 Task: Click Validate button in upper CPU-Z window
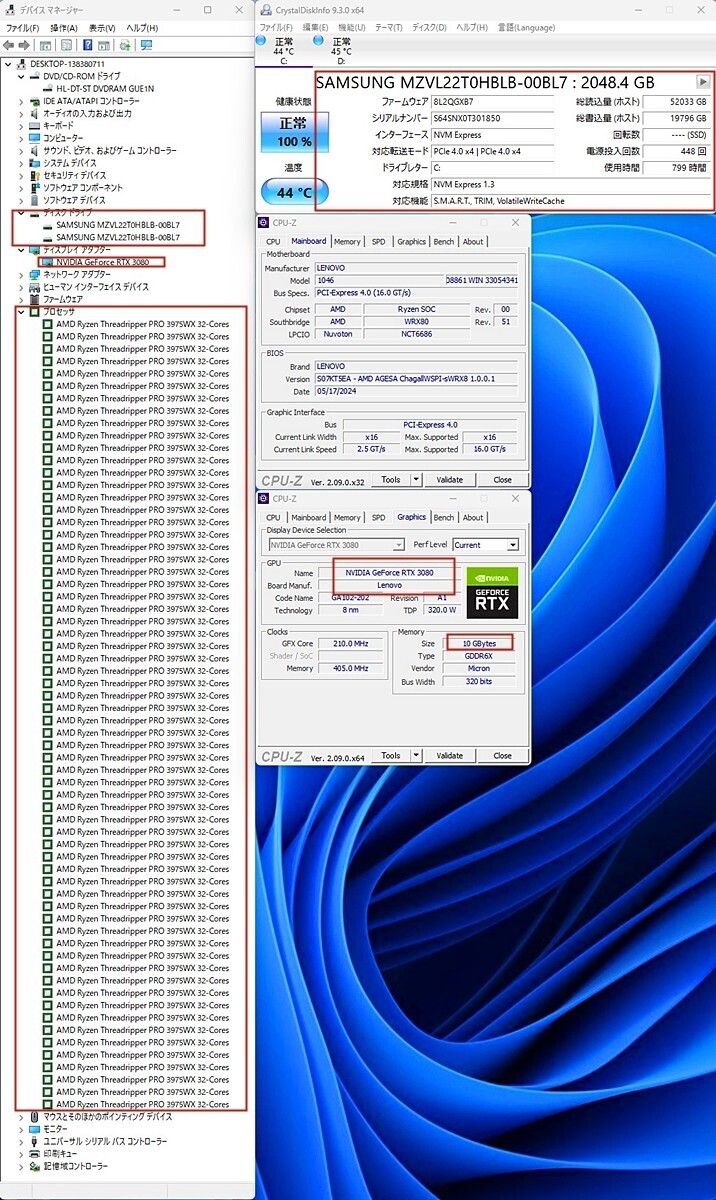pos(450,480)
